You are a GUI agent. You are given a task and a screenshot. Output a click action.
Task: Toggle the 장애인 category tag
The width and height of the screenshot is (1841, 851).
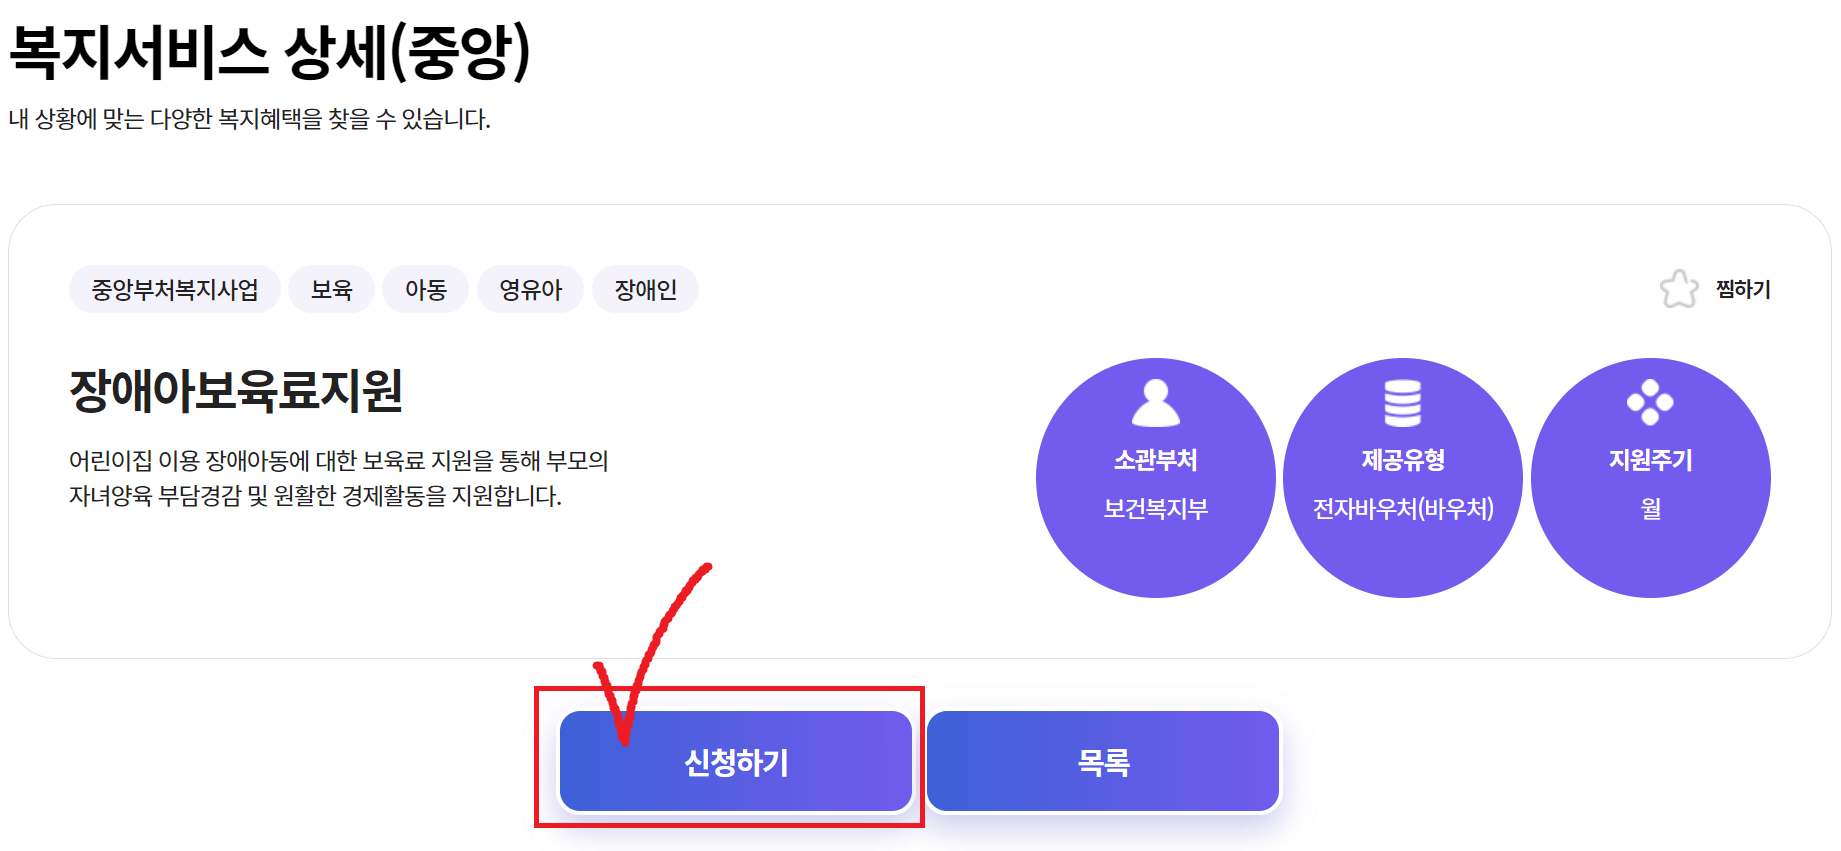point(645,289)
